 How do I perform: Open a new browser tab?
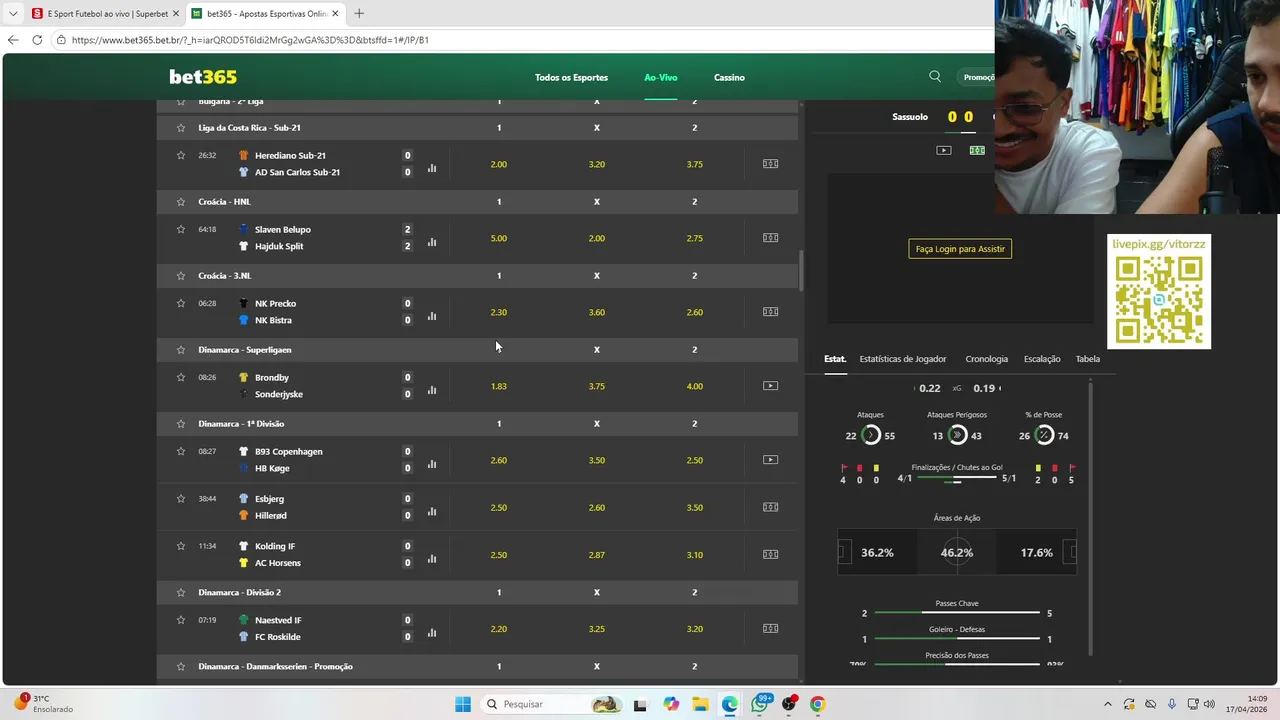coord(359,13)
